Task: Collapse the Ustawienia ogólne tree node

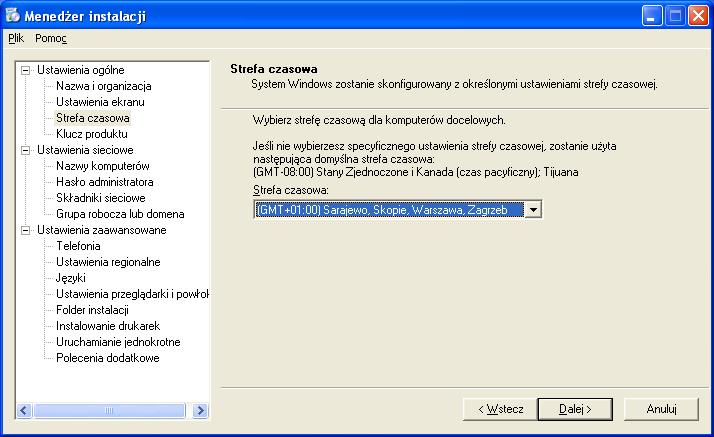Action: point(26,70)
